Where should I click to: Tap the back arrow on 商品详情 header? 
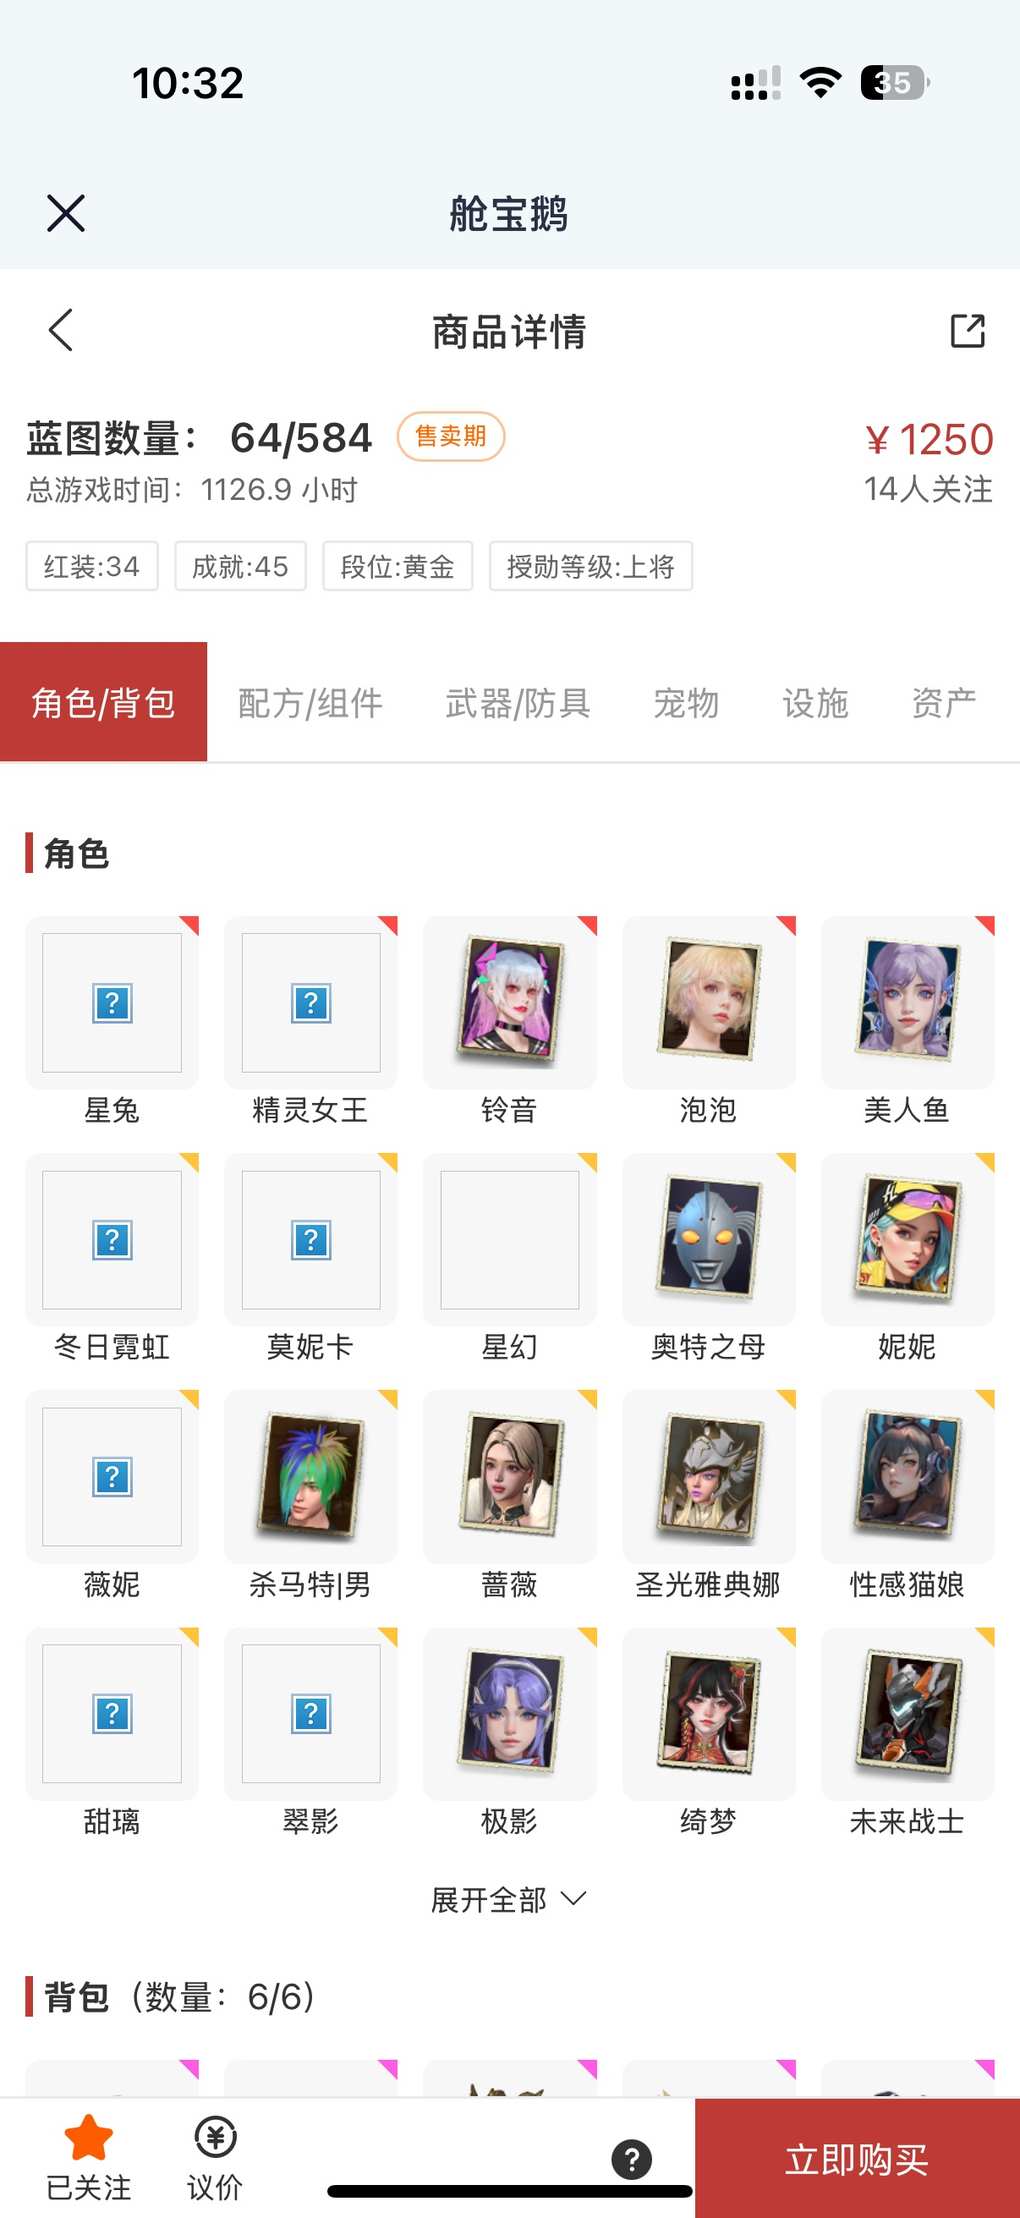tap(61, 330)
